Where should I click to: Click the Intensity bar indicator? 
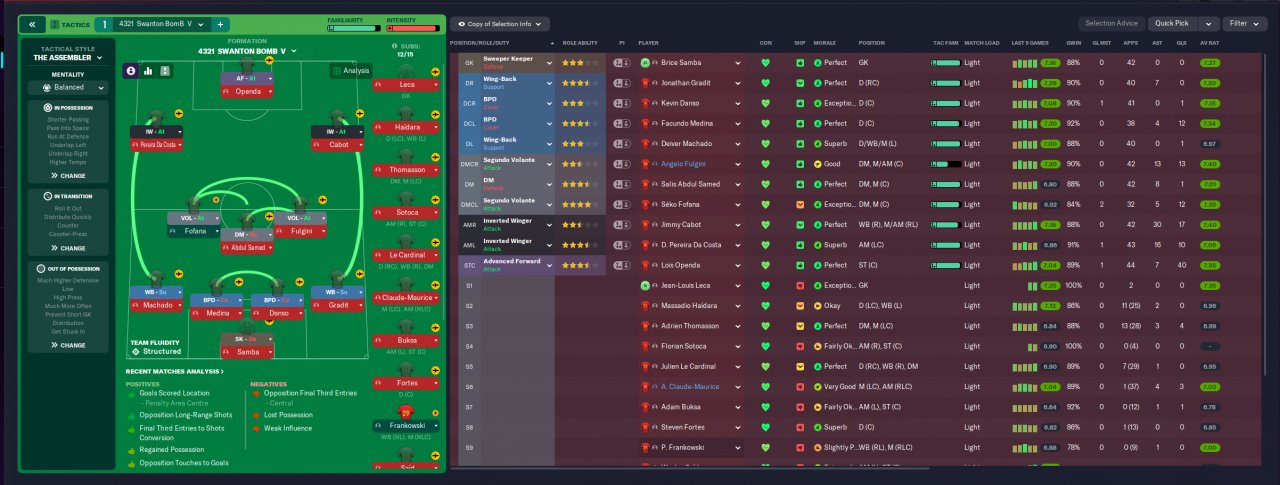(x=412, y=28)
